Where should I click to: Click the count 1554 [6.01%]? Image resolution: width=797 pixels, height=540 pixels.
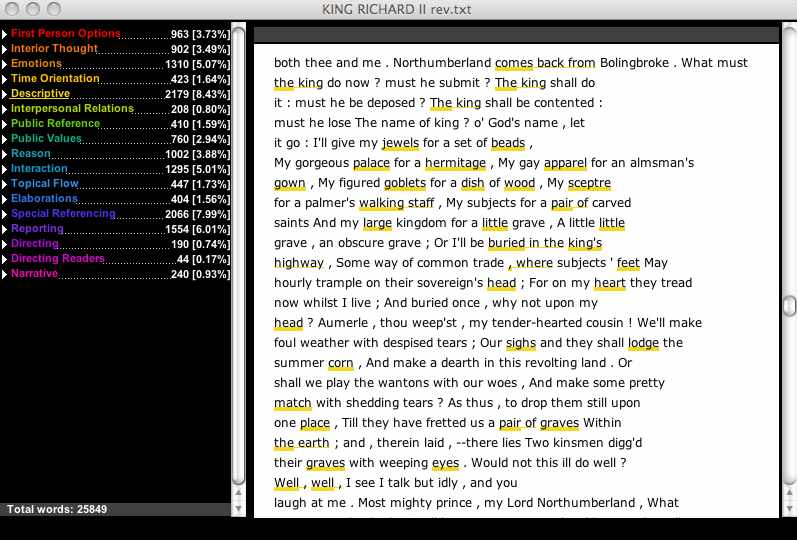[197, 229]
